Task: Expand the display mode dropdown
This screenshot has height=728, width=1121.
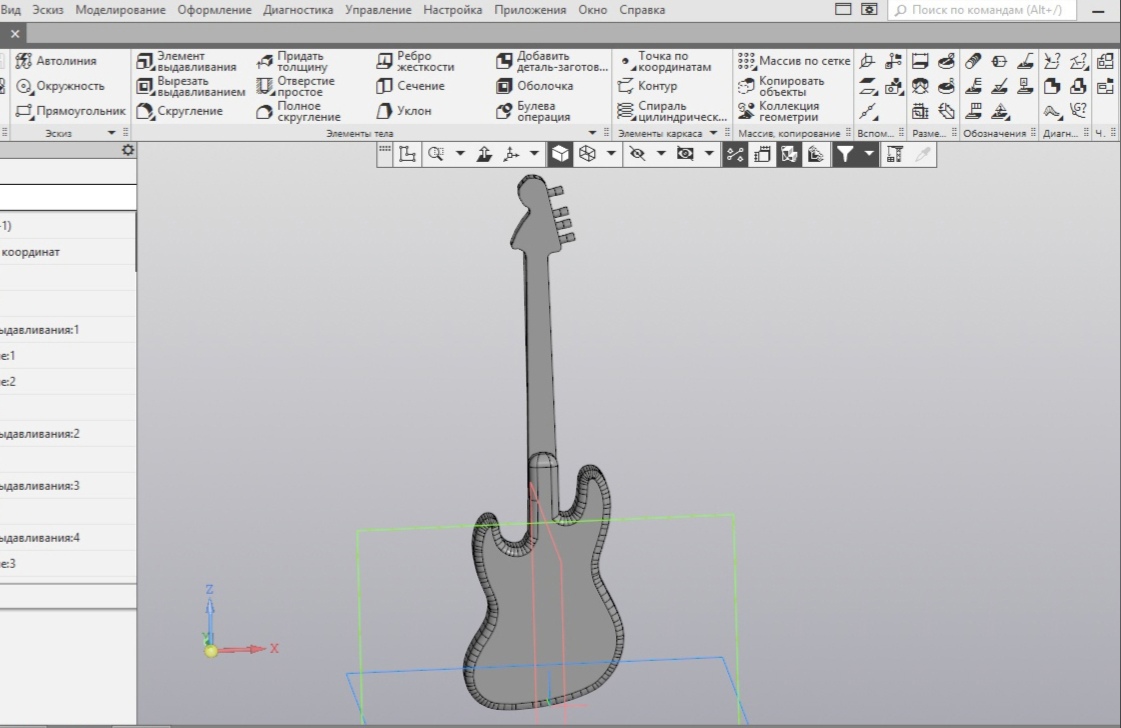Action: [x=610, y=154]
